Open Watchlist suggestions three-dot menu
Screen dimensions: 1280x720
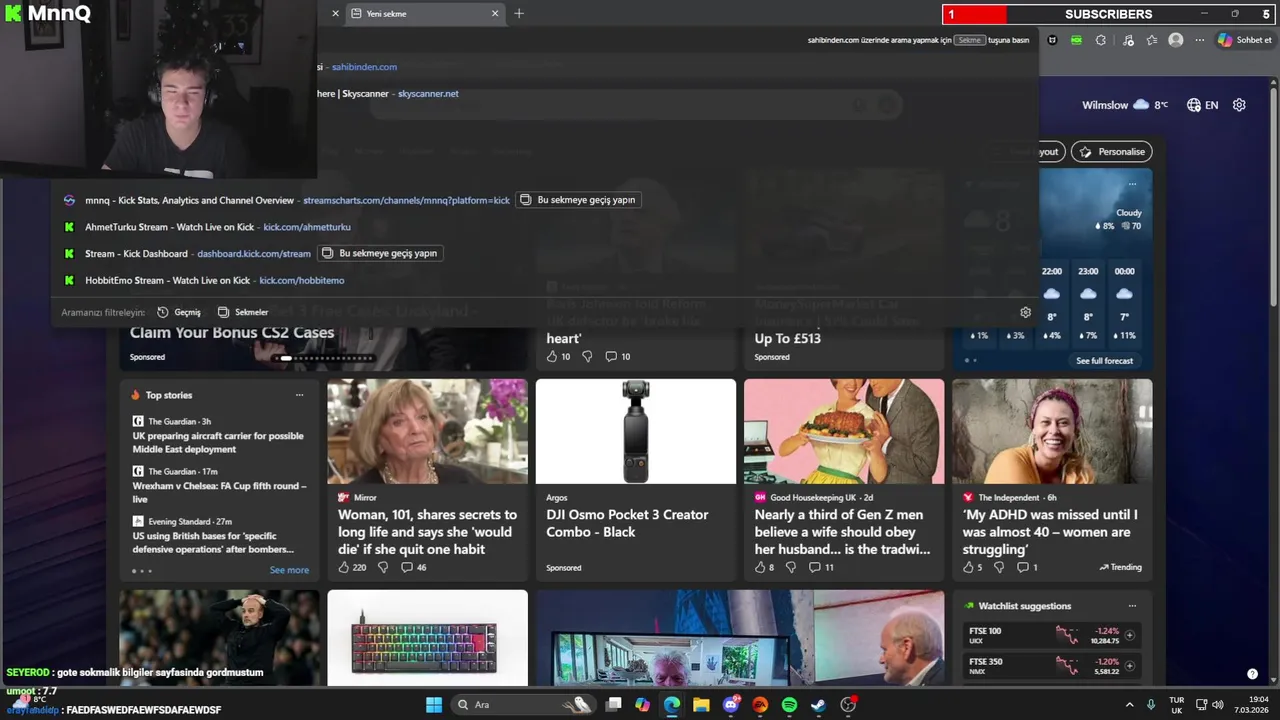point(1132,606)
